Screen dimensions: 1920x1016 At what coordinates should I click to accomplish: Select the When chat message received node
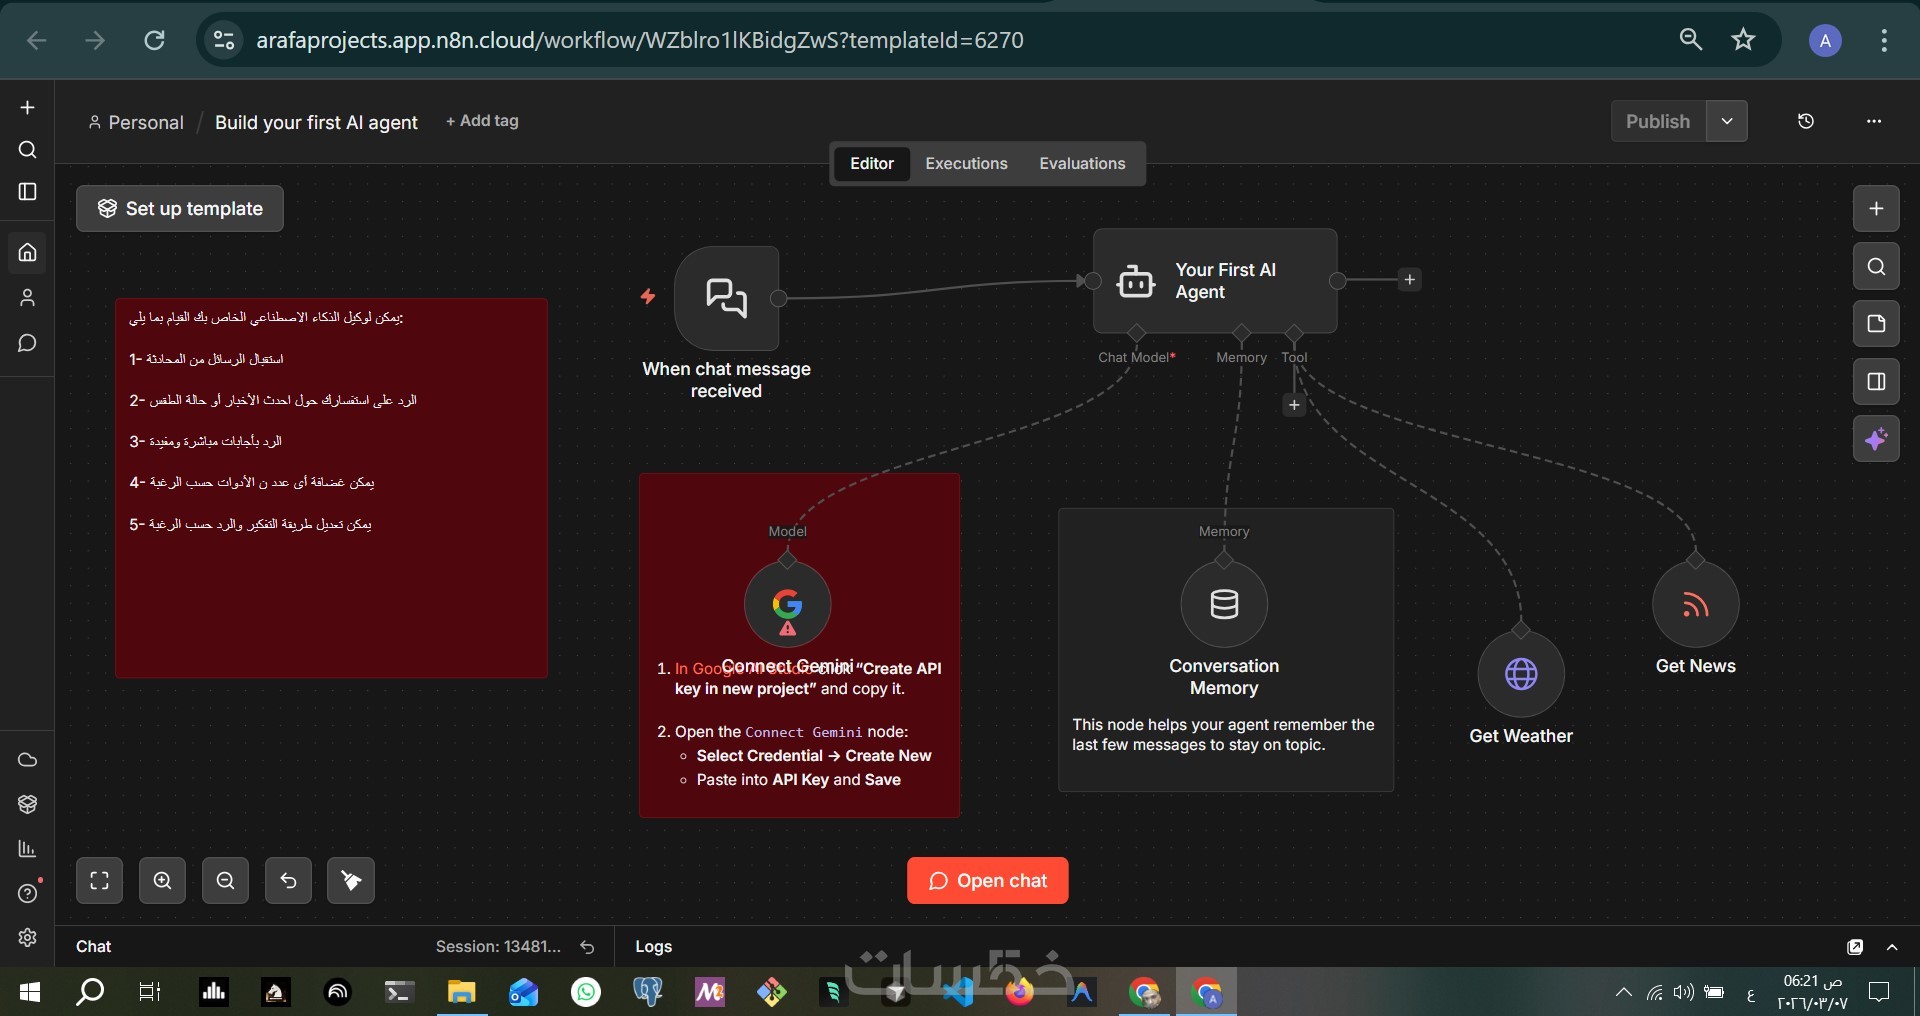727,298
